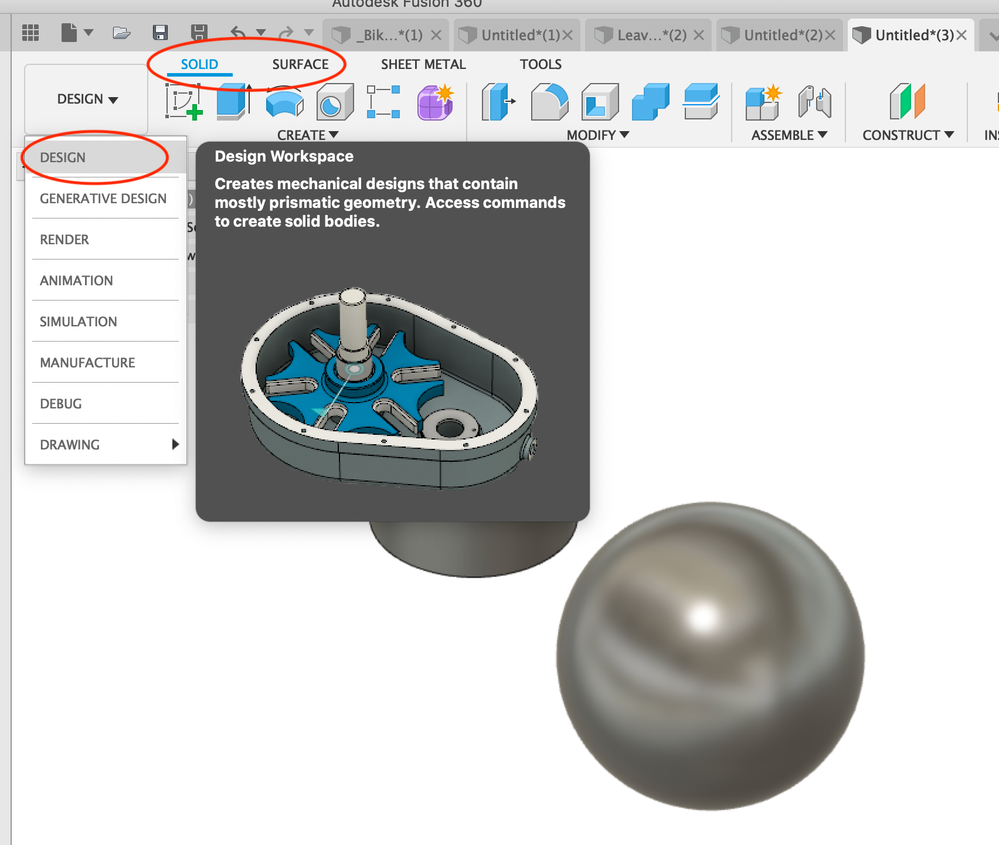
Task: Select the Fillet tool icon
Action: (x=549, y=102)
